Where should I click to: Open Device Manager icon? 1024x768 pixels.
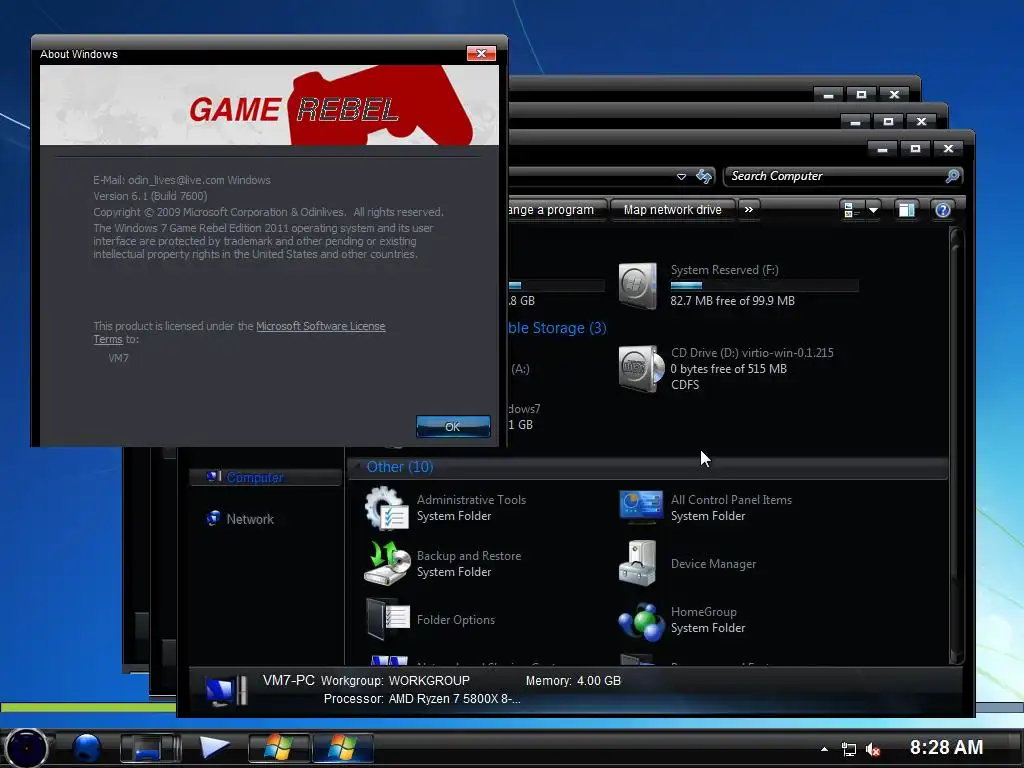[x=638, y=563]
